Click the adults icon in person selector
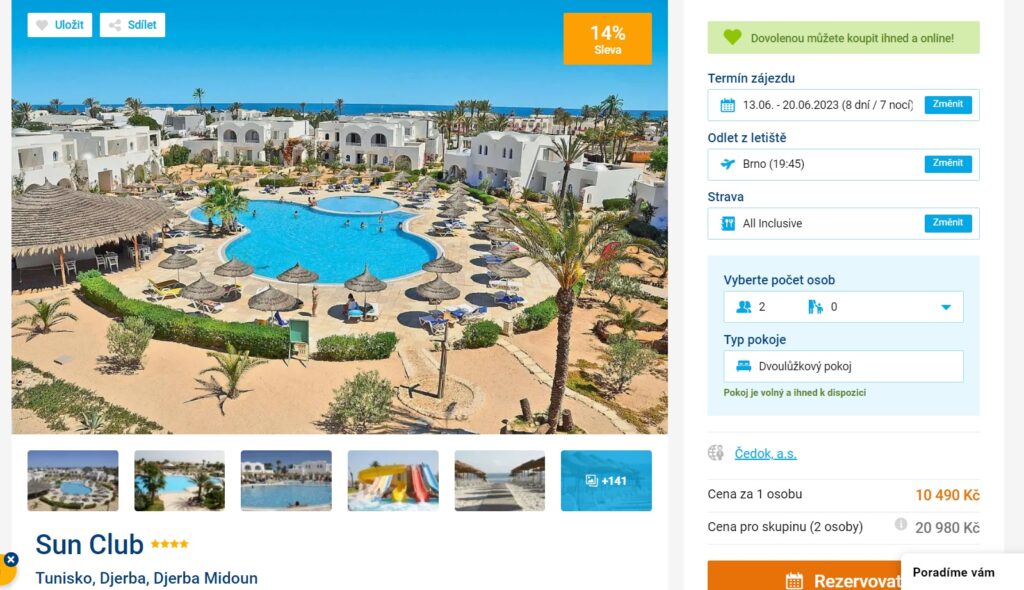1024x590 pixels. [743, 307]
